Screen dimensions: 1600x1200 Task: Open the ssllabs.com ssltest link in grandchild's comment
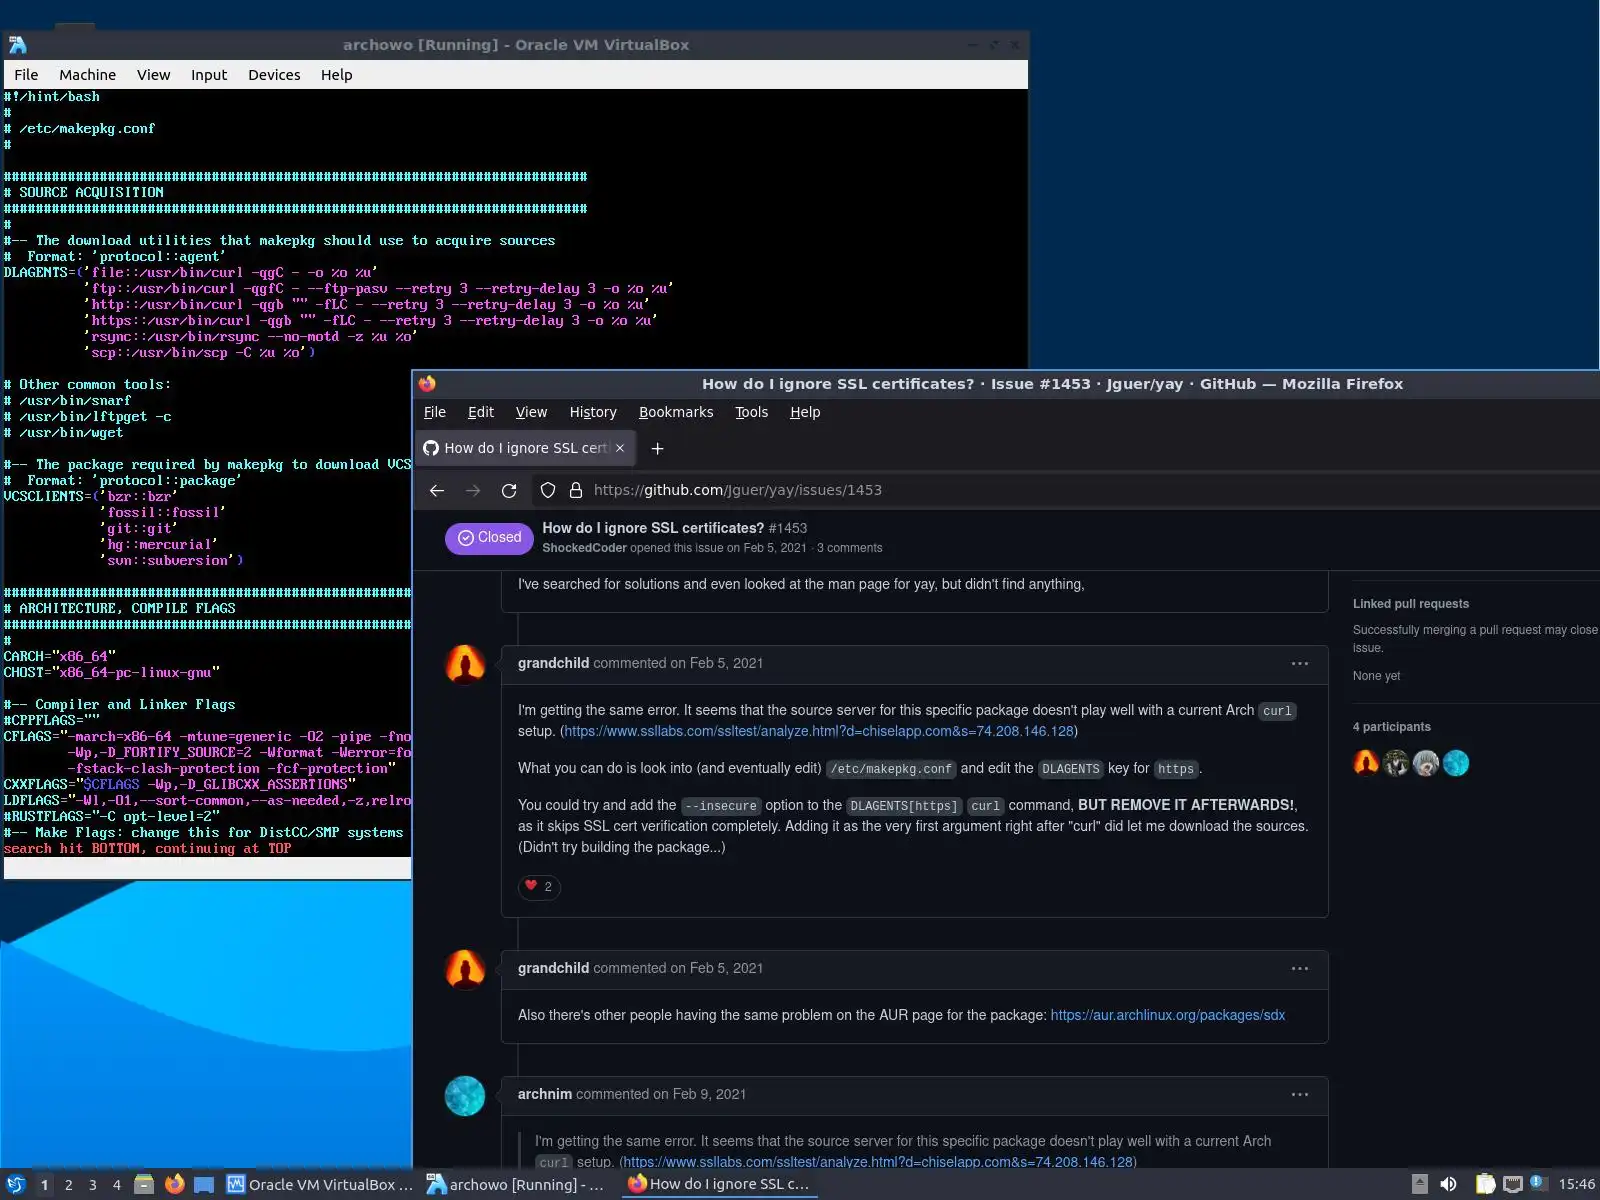click(819, 731)
